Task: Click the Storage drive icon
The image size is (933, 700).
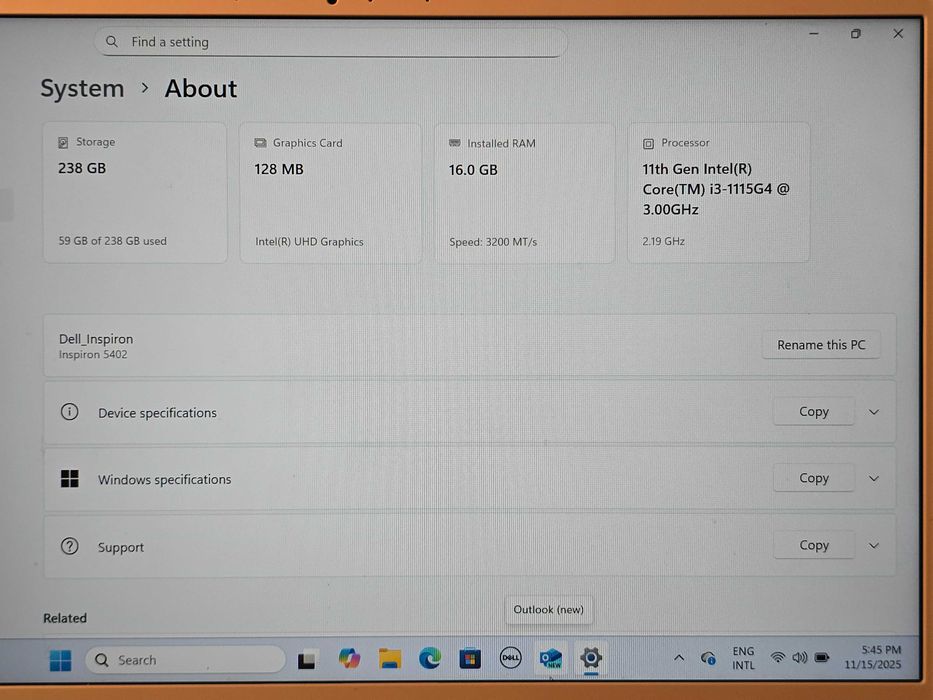Action: coord(63,142)
